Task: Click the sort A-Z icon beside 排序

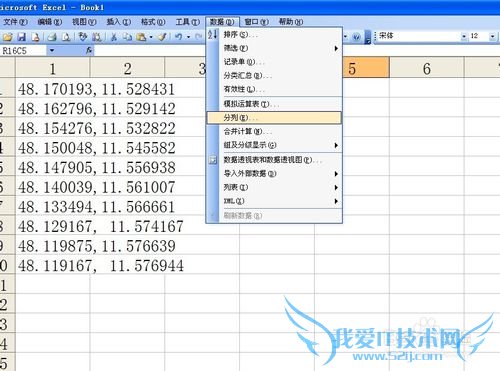Action: click(213, 34)
